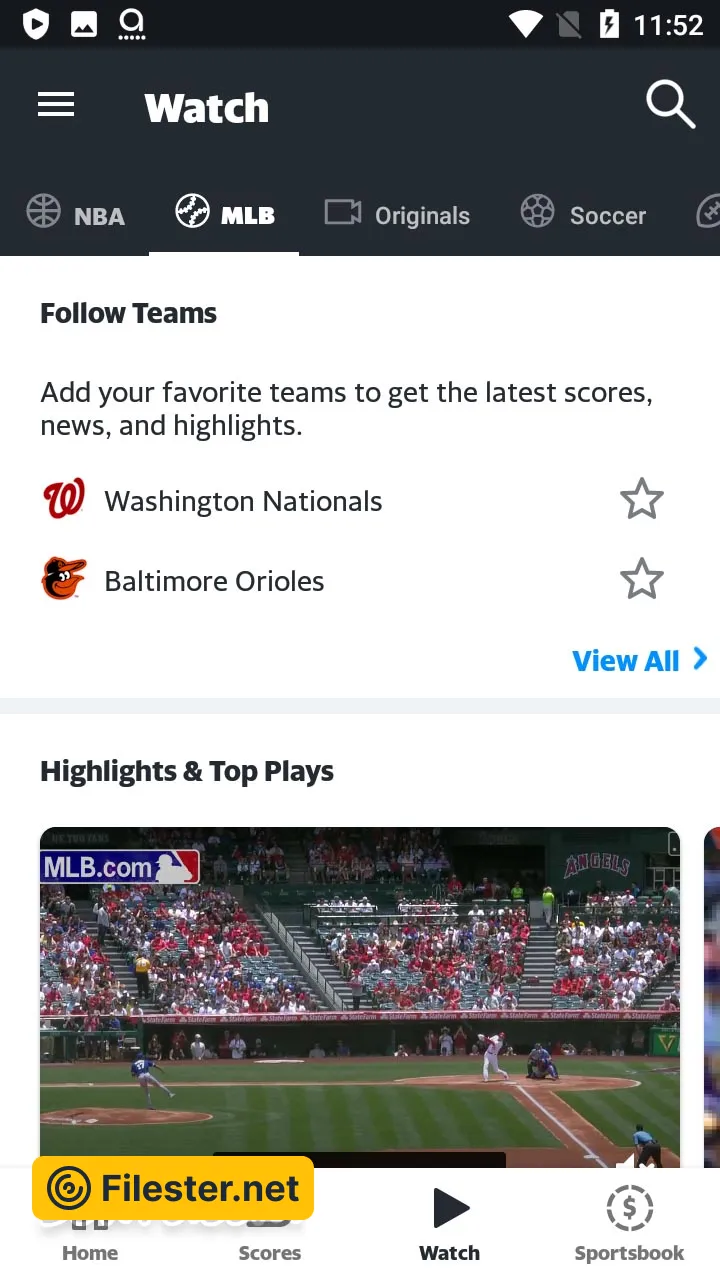Click the Soccer ball icon
The height and width of the screenshot is (1280, 720).
pos(537,211)
